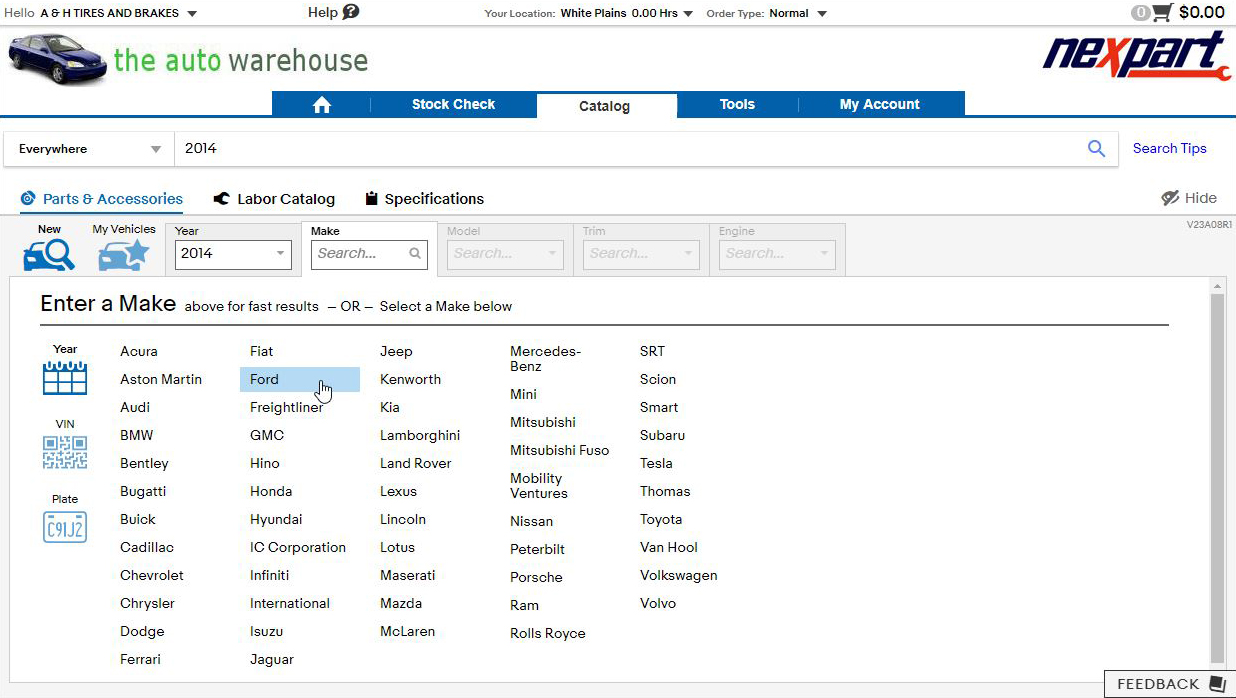Select the Year calendar icon

pos(65,378)
